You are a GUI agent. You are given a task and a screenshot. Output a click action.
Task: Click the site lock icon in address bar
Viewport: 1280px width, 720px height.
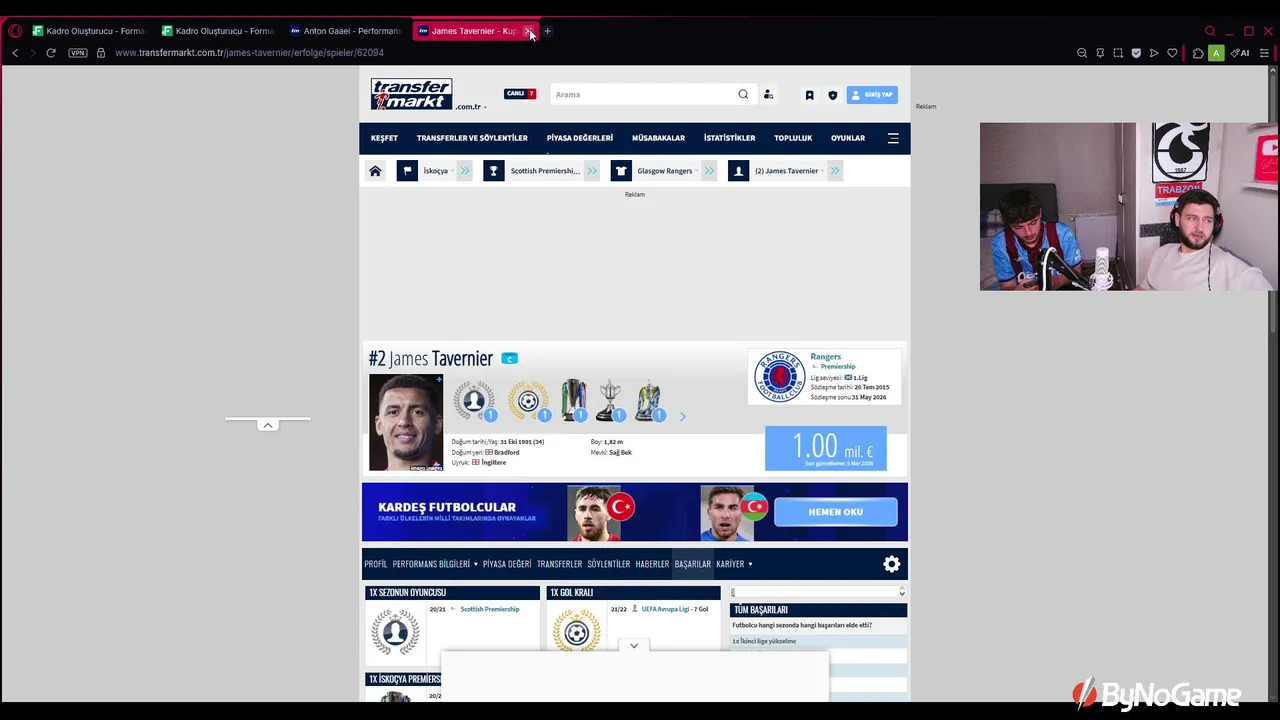click(x=100, y=53)
